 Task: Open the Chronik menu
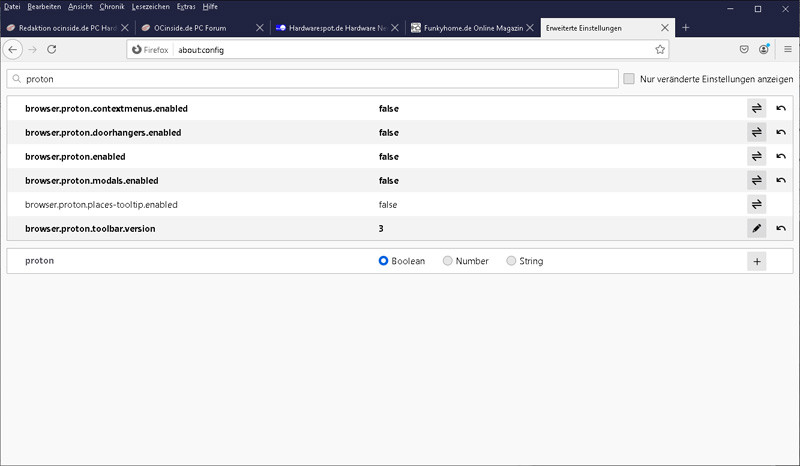pyautogui.click(x=112, y=7)
